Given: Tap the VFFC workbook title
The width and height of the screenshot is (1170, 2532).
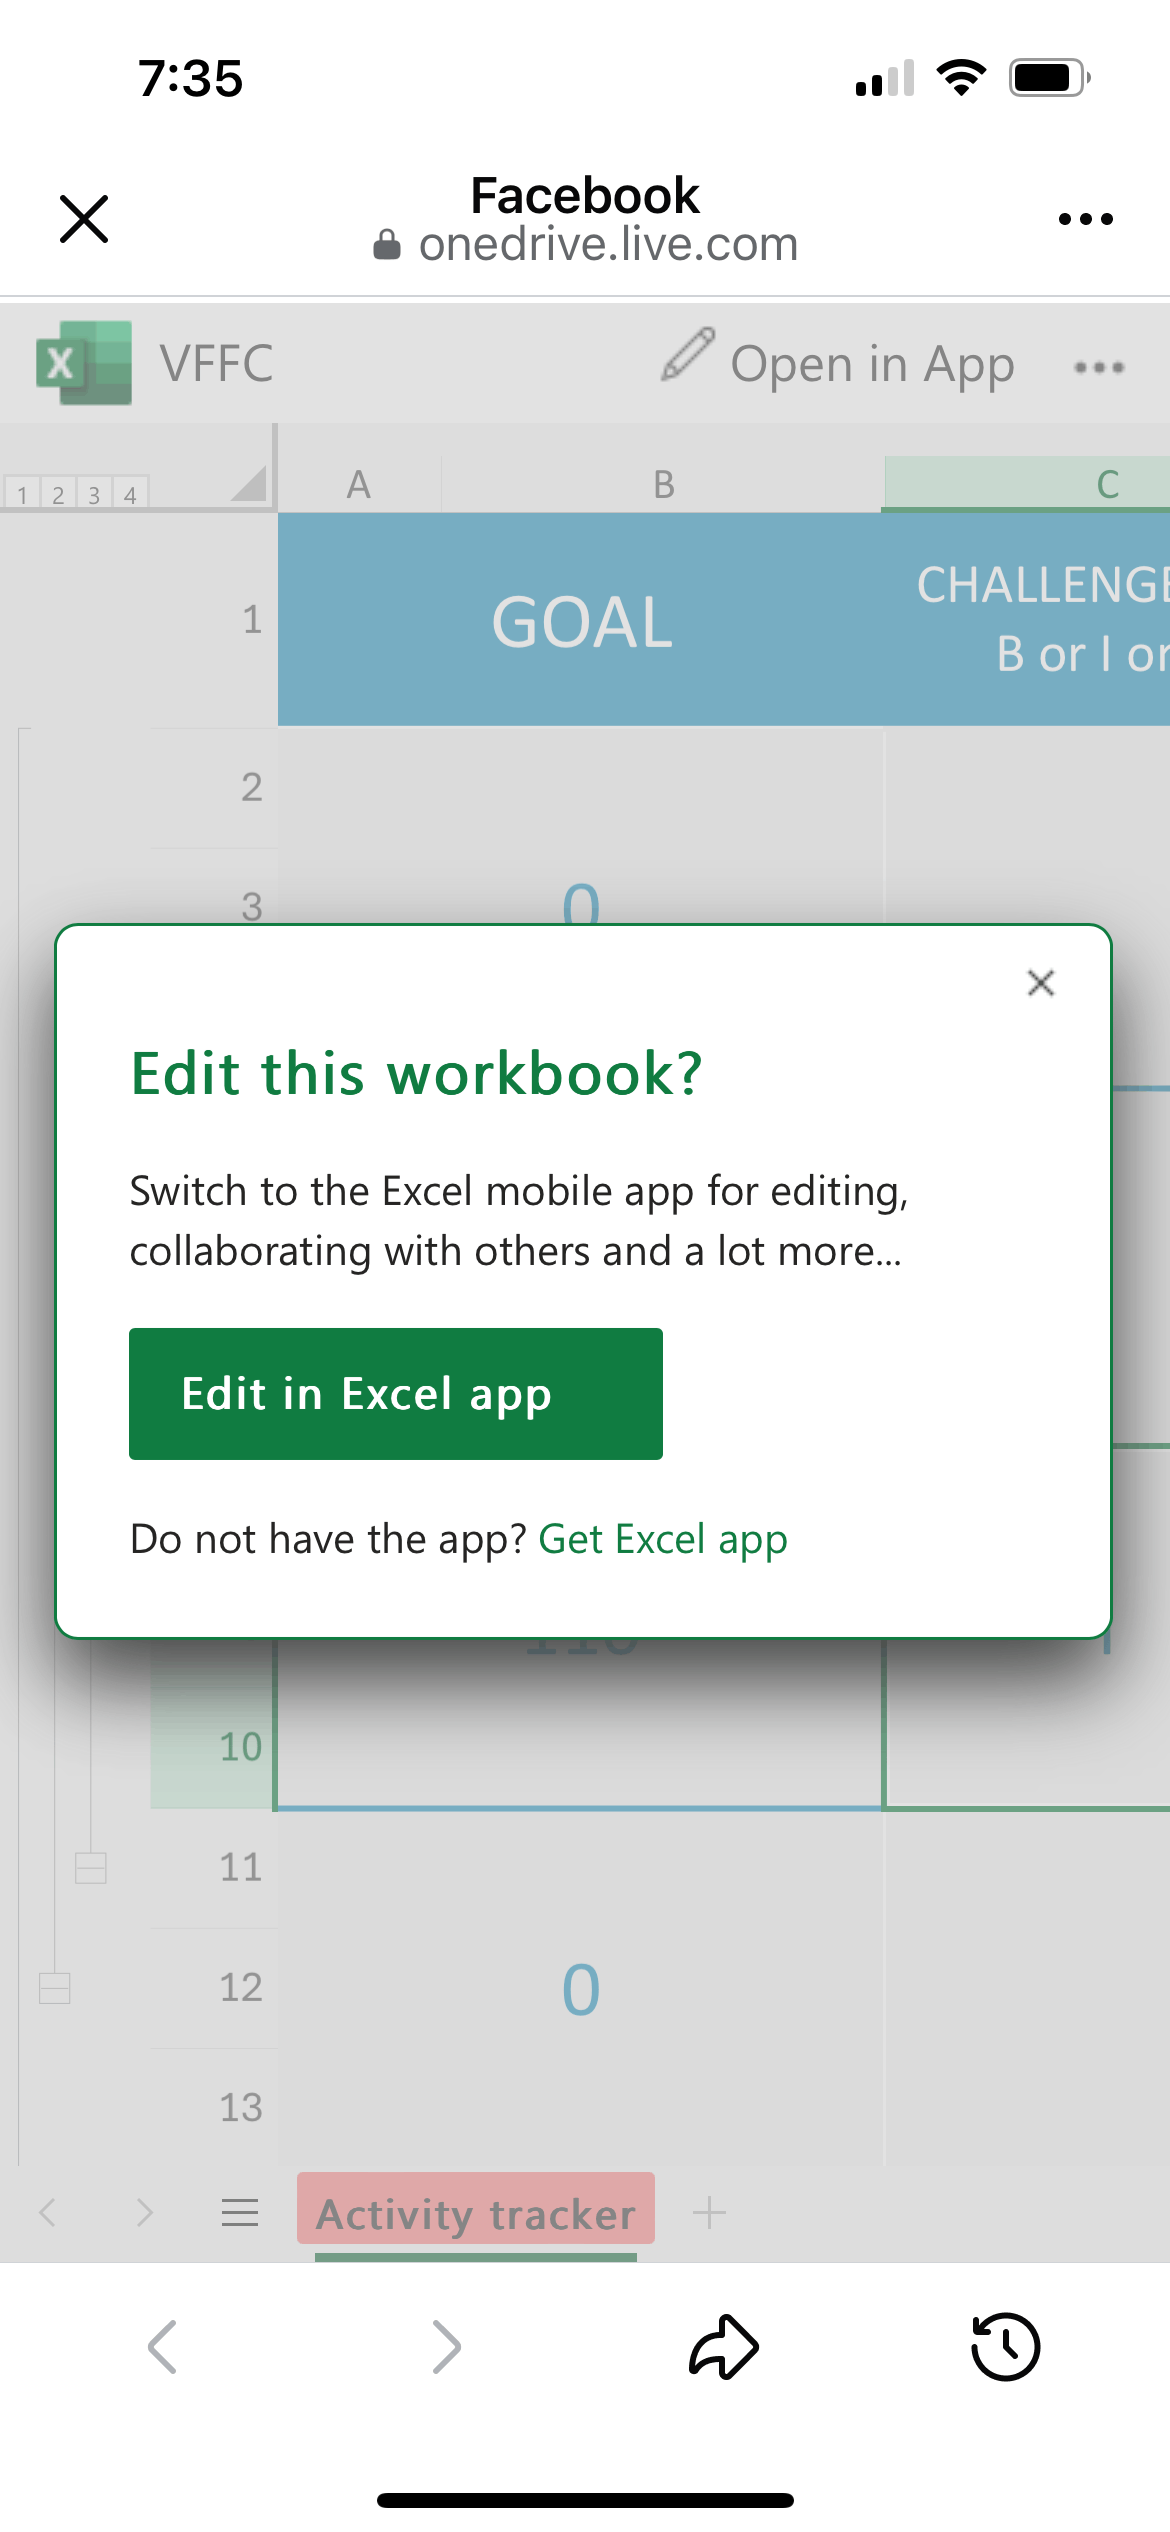Looking at the screenshot, I should coord(216,363).
